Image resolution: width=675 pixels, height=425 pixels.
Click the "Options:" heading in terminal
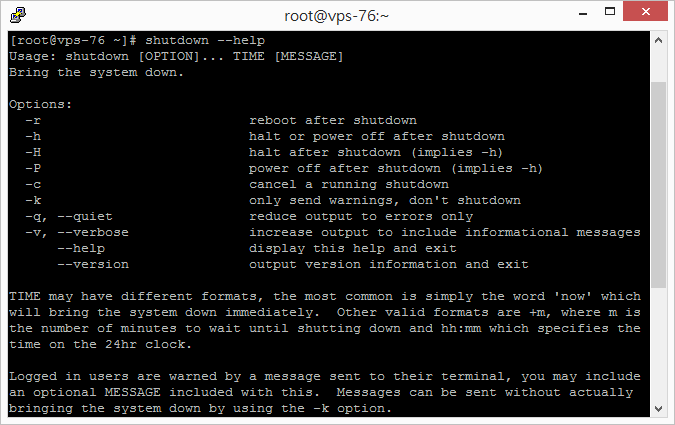tap(40, 105)
